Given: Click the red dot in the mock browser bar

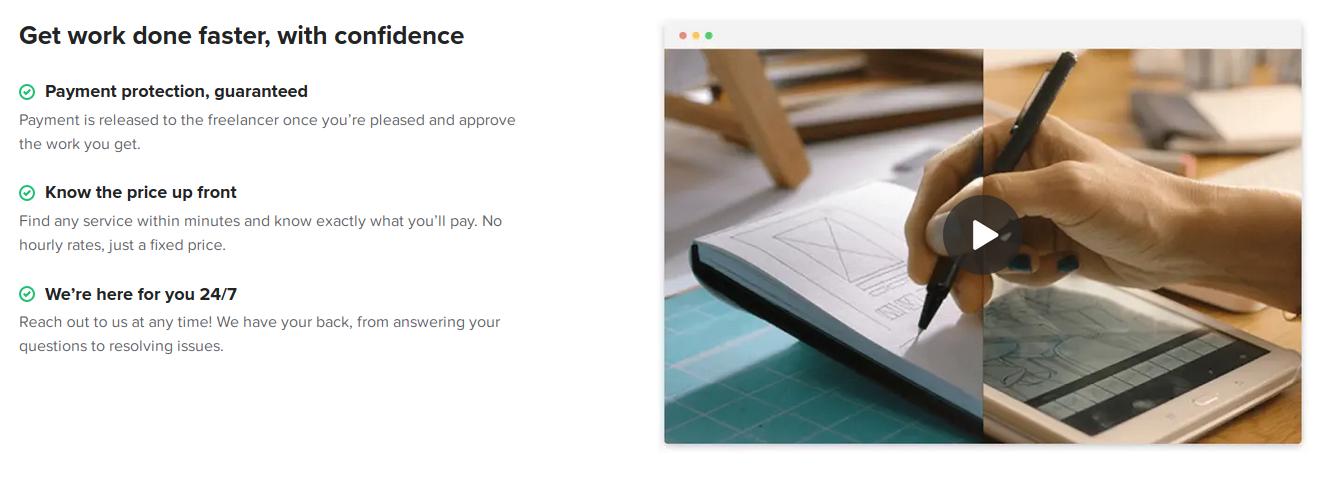Looking at the screenshot, I should pos(683,36).
